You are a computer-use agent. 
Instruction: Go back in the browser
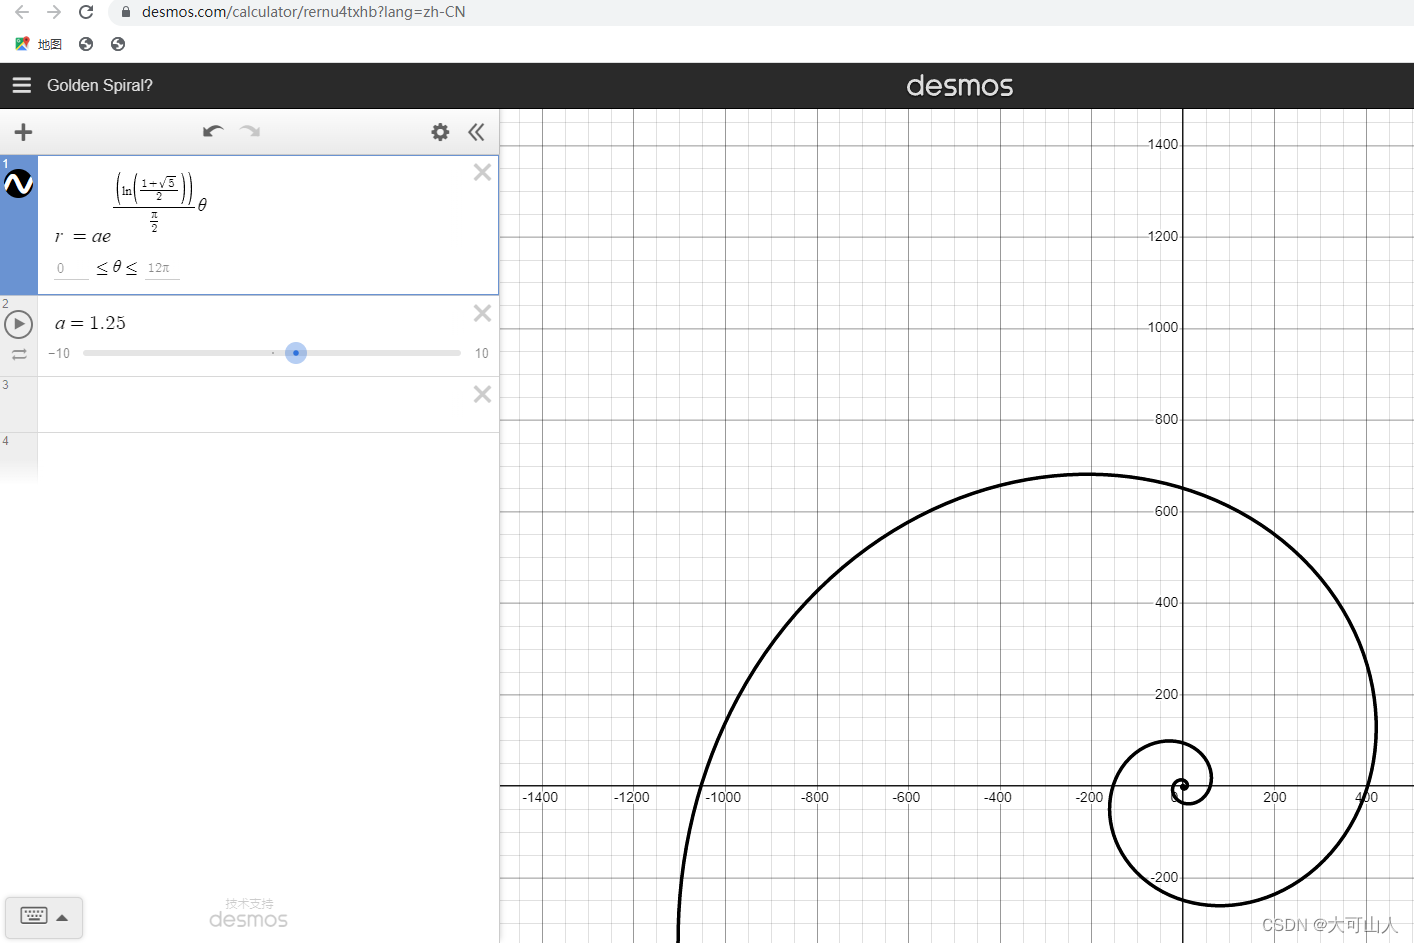pyautogui.click(x=22, y=12)
